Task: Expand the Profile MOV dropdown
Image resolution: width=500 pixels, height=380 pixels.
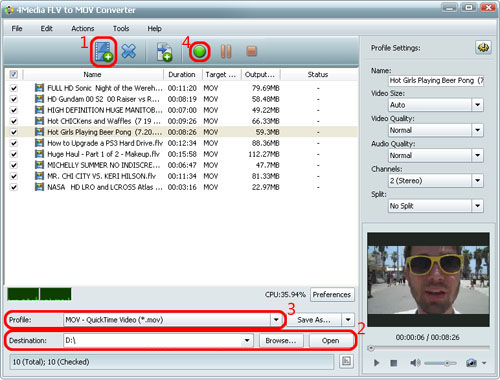Action: tap(276, 320)
